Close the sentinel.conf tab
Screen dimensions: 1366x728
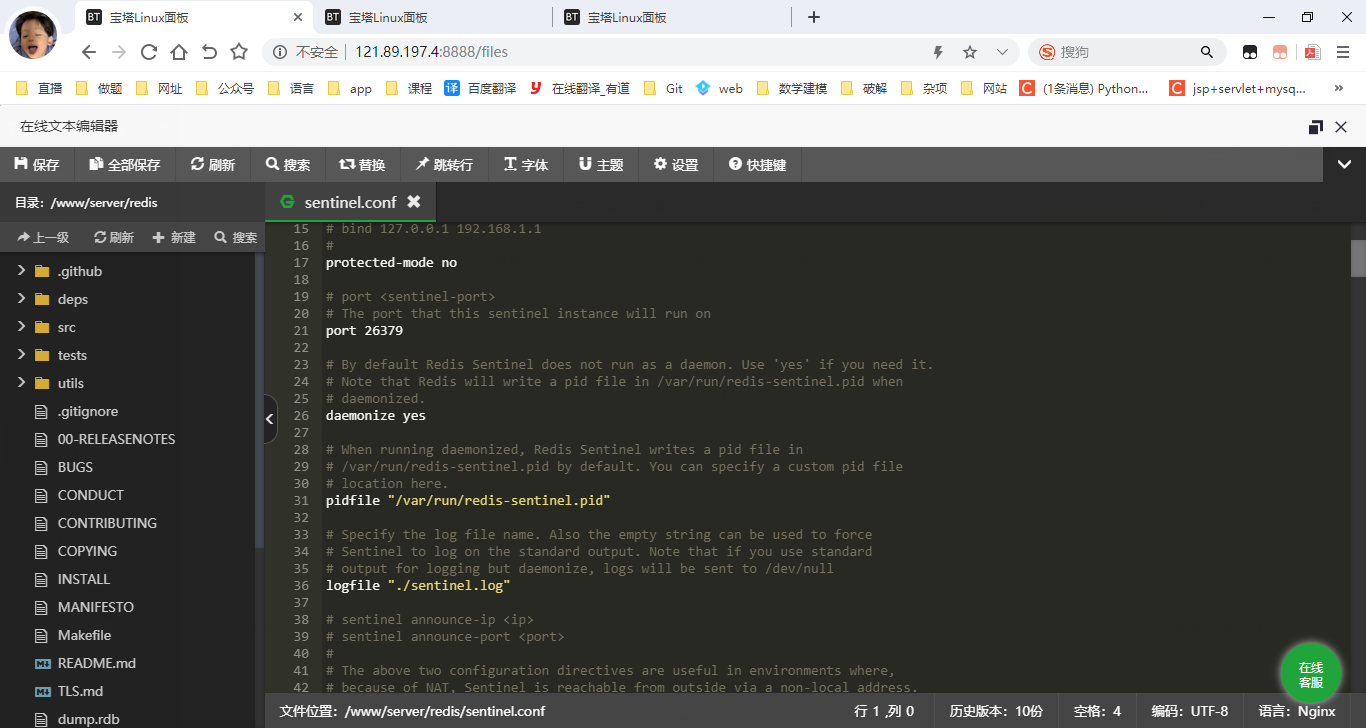tap(414, 202)
